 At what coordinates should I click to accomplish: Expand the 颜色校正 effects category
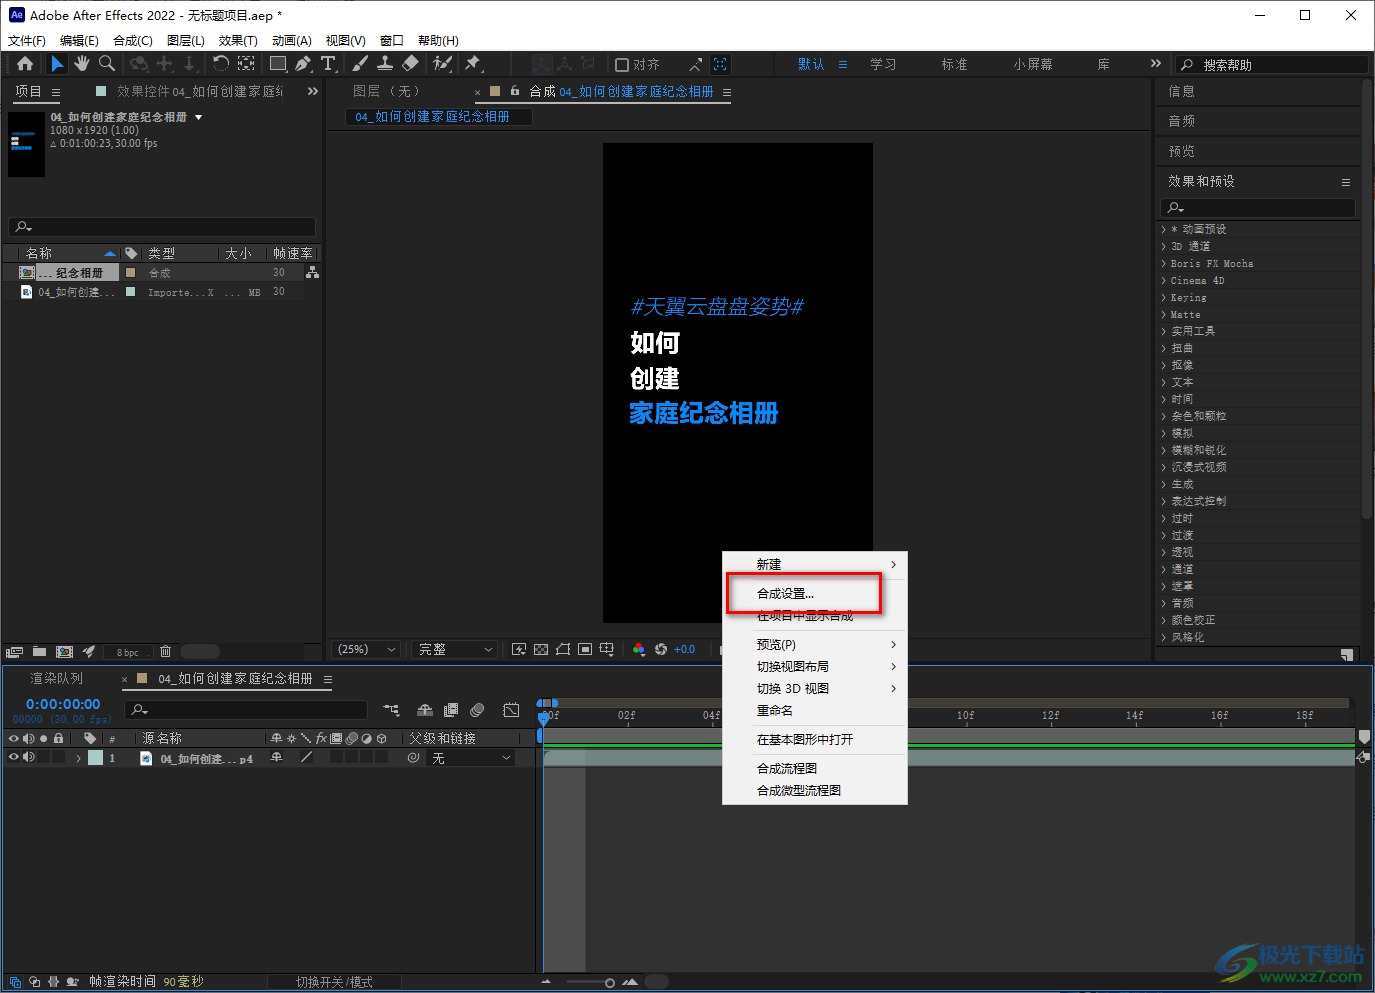click(x=1164, y=621)
